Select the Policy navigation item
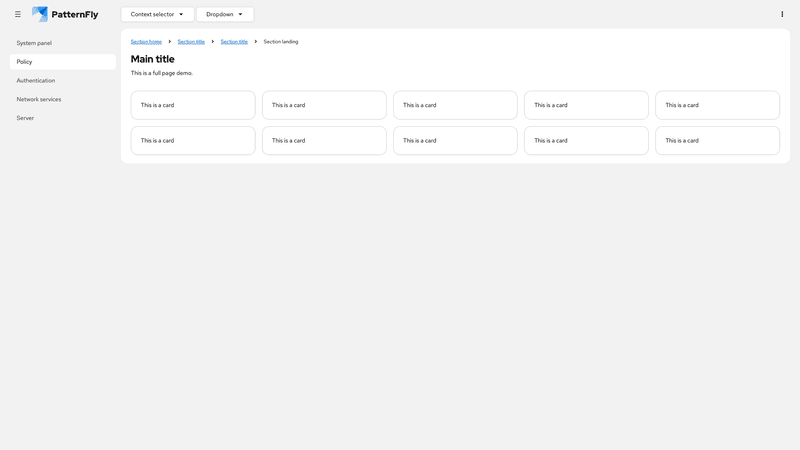The width and height of the screenshot is (800, 450). click(x=25, y=62)
